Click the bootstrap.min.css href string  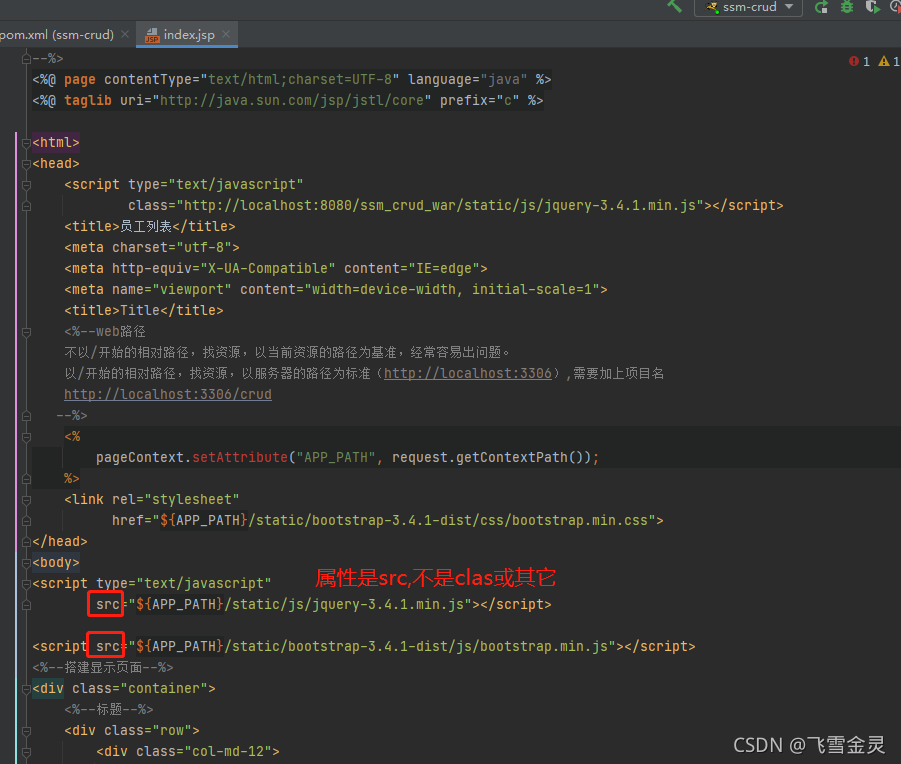[x=407, y=520]
